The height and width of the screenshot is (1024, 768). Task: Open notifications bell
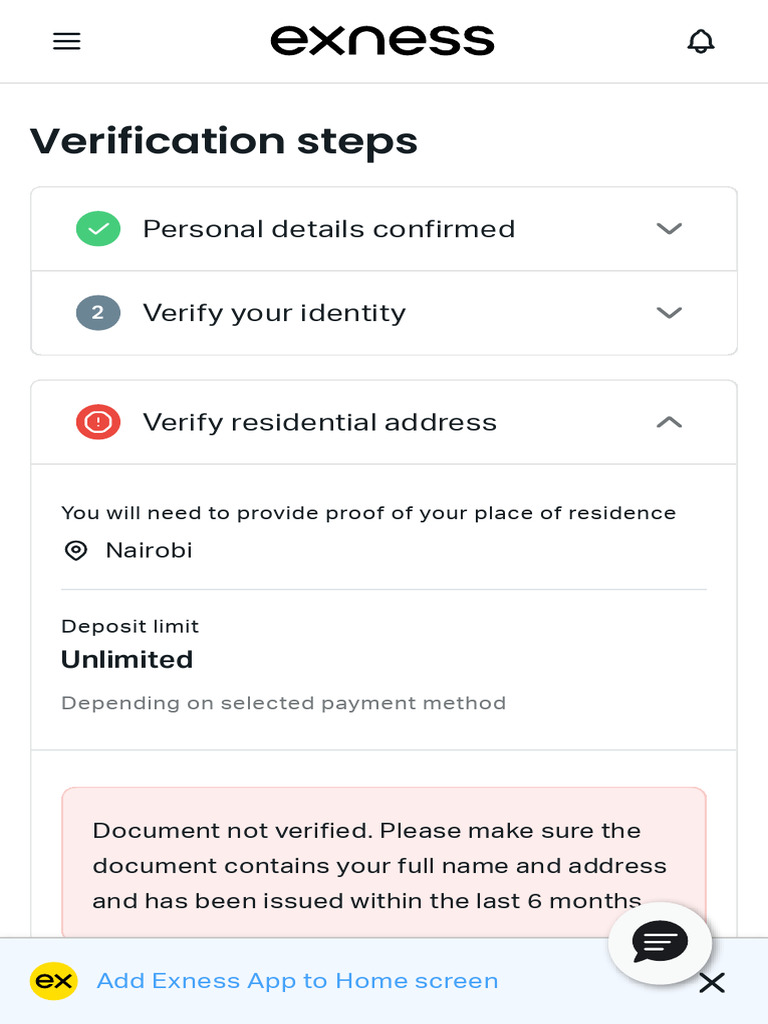[701, 41]
